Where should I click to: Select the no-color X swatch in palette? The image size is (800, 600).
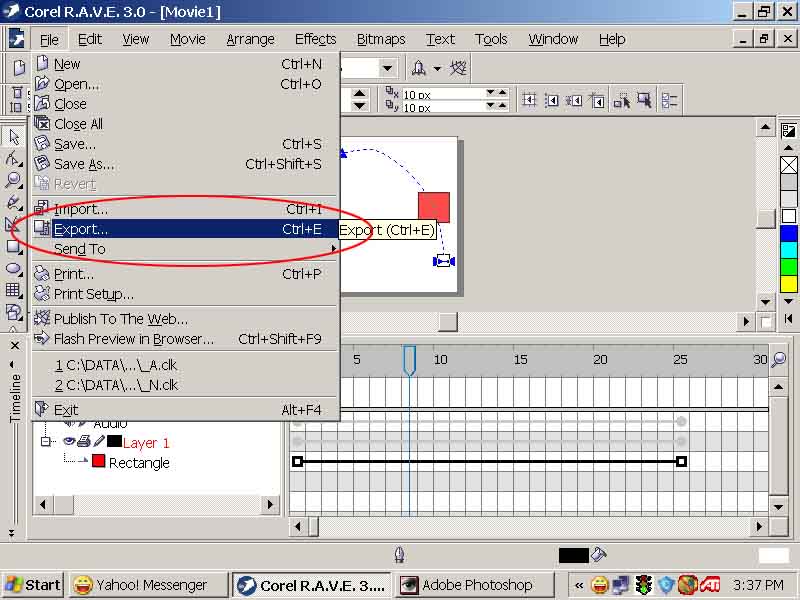point(789,165)
